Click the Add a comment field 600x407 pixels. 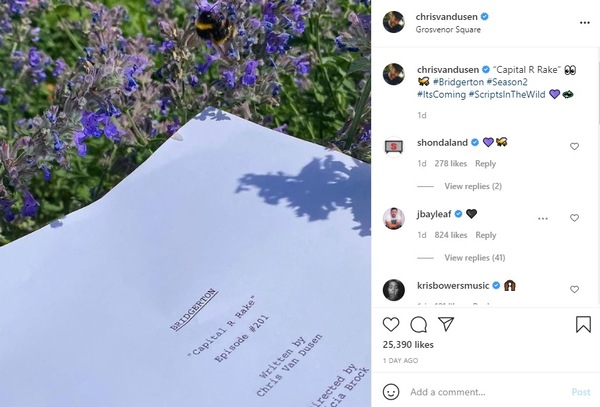click(x=488, y=392)
